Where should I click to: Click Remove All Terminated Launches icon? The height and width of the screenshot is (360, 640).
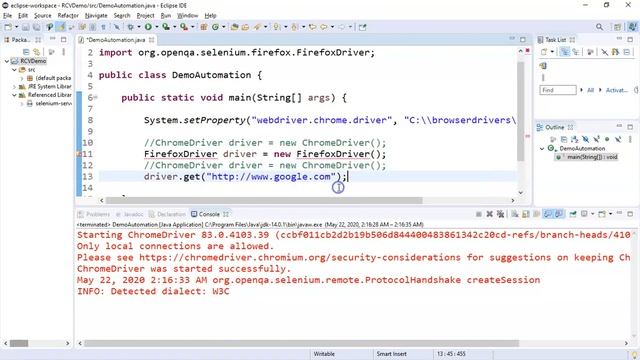pyautogui.click(x=500, y=214)
